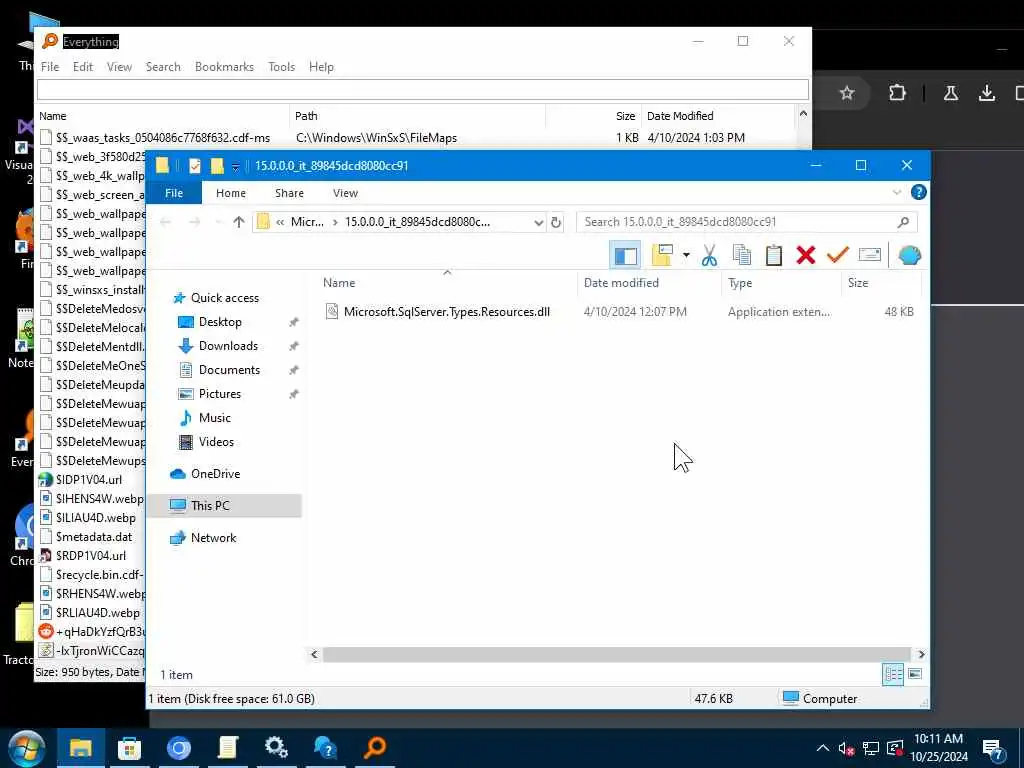Click the Paste clipboard icon
This screenshot has height=768, width=1024.
(774, 255)
